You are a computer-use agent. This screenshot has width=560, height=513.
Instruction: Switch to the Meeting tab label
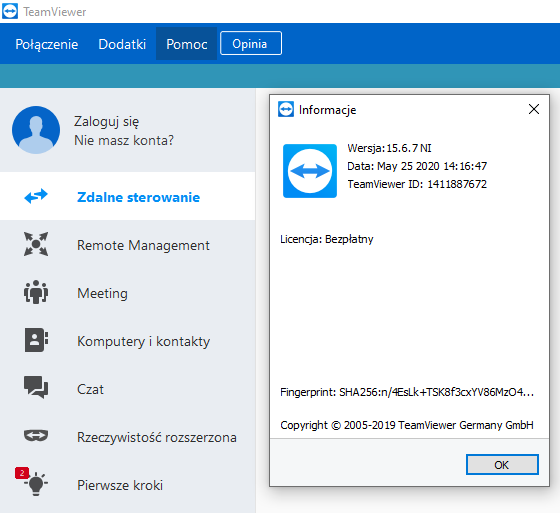point(102,293)
